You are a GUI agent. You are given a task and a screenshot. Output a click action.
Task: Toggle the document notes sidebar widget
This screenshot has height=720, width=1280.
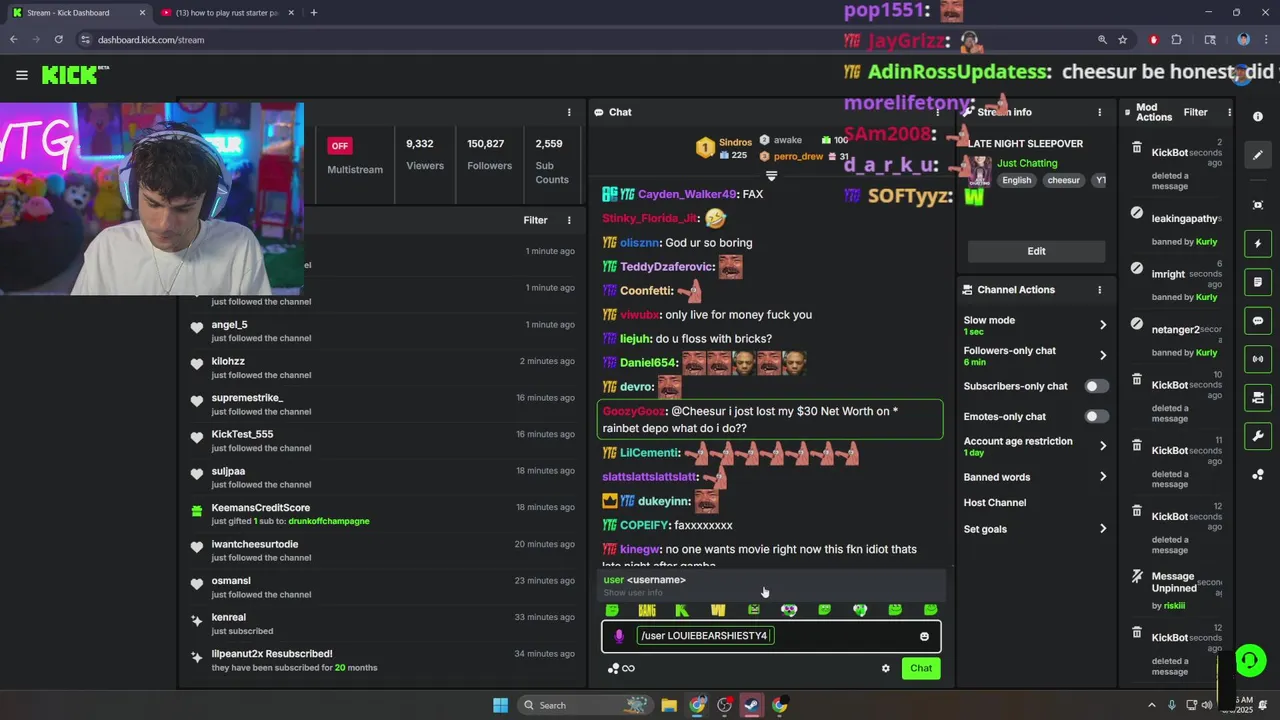pos(1258,282)
